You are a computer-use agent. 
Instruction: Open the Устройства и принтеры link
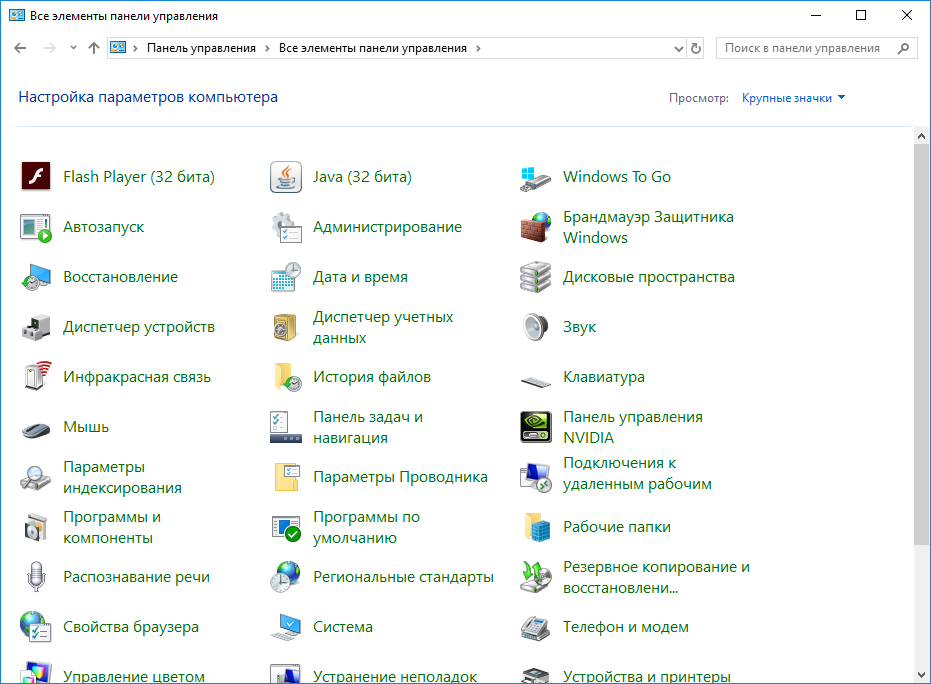(647, 676)
